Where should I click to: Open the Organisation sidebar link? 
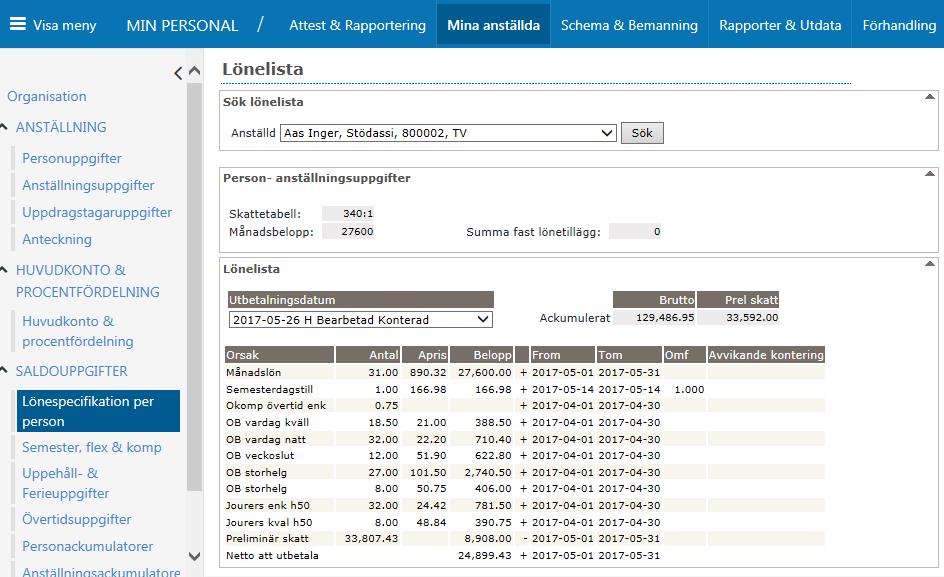(47, 96)
